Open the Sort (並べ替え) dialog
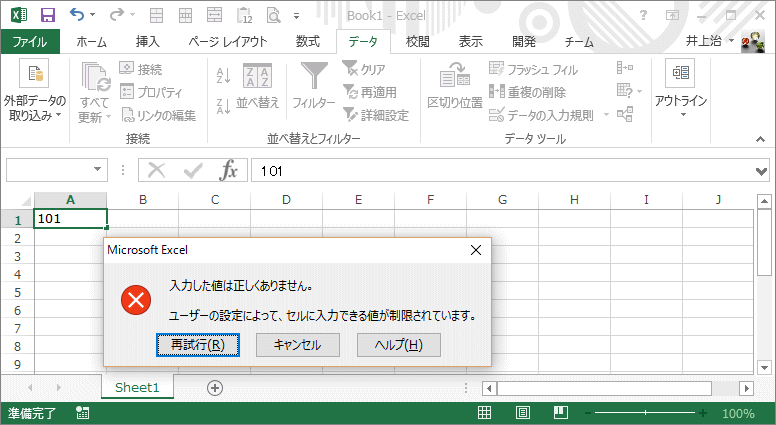Viewport: 776px width, 425px height. (257, 86)
